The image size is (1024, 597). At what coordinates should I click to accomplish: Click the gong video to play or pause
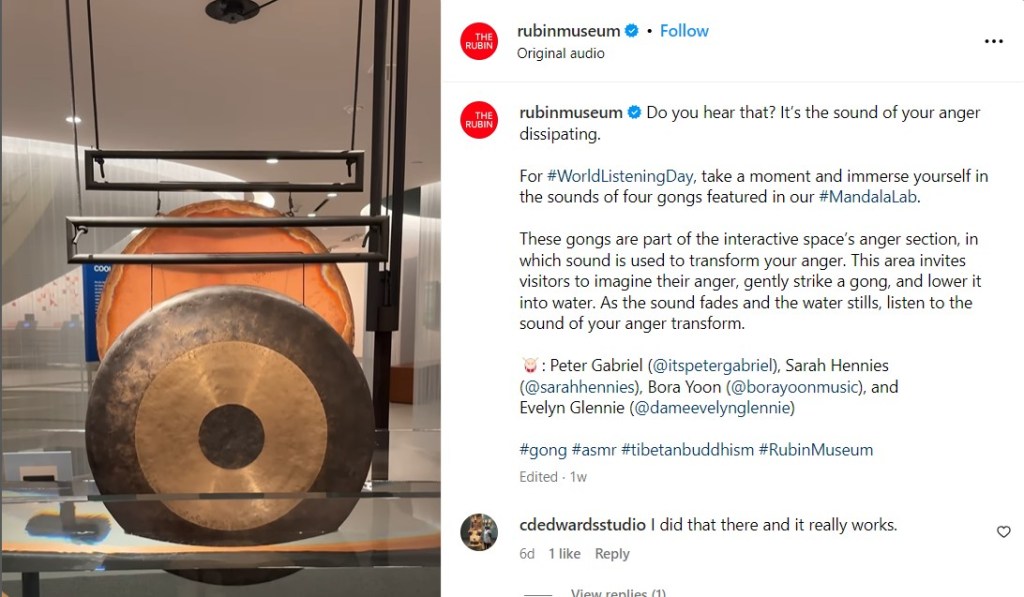[x=221, y=298]
